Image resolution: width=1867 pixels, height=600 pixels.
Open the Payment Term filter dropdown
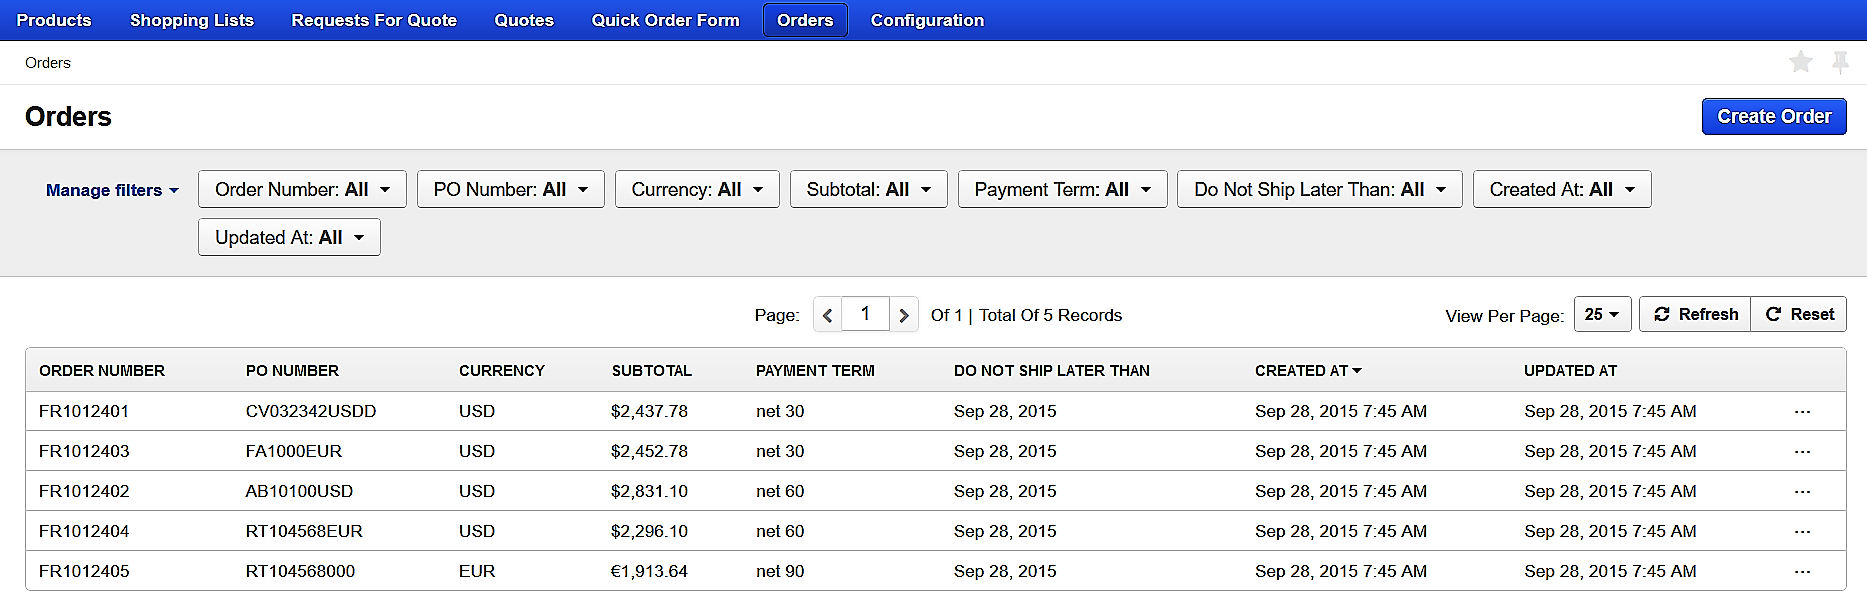pos(1062,189)
